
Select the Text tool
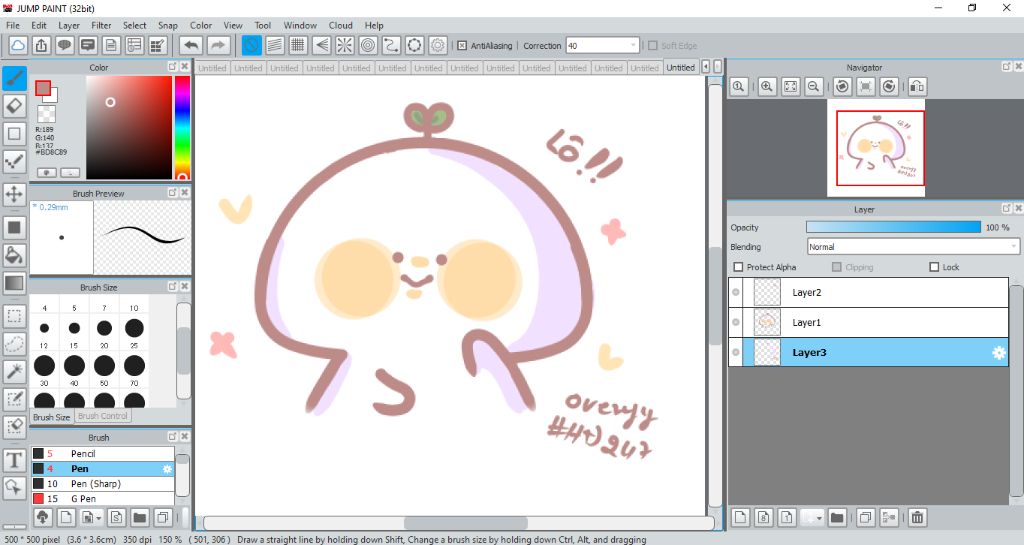(x=14, y=459)
